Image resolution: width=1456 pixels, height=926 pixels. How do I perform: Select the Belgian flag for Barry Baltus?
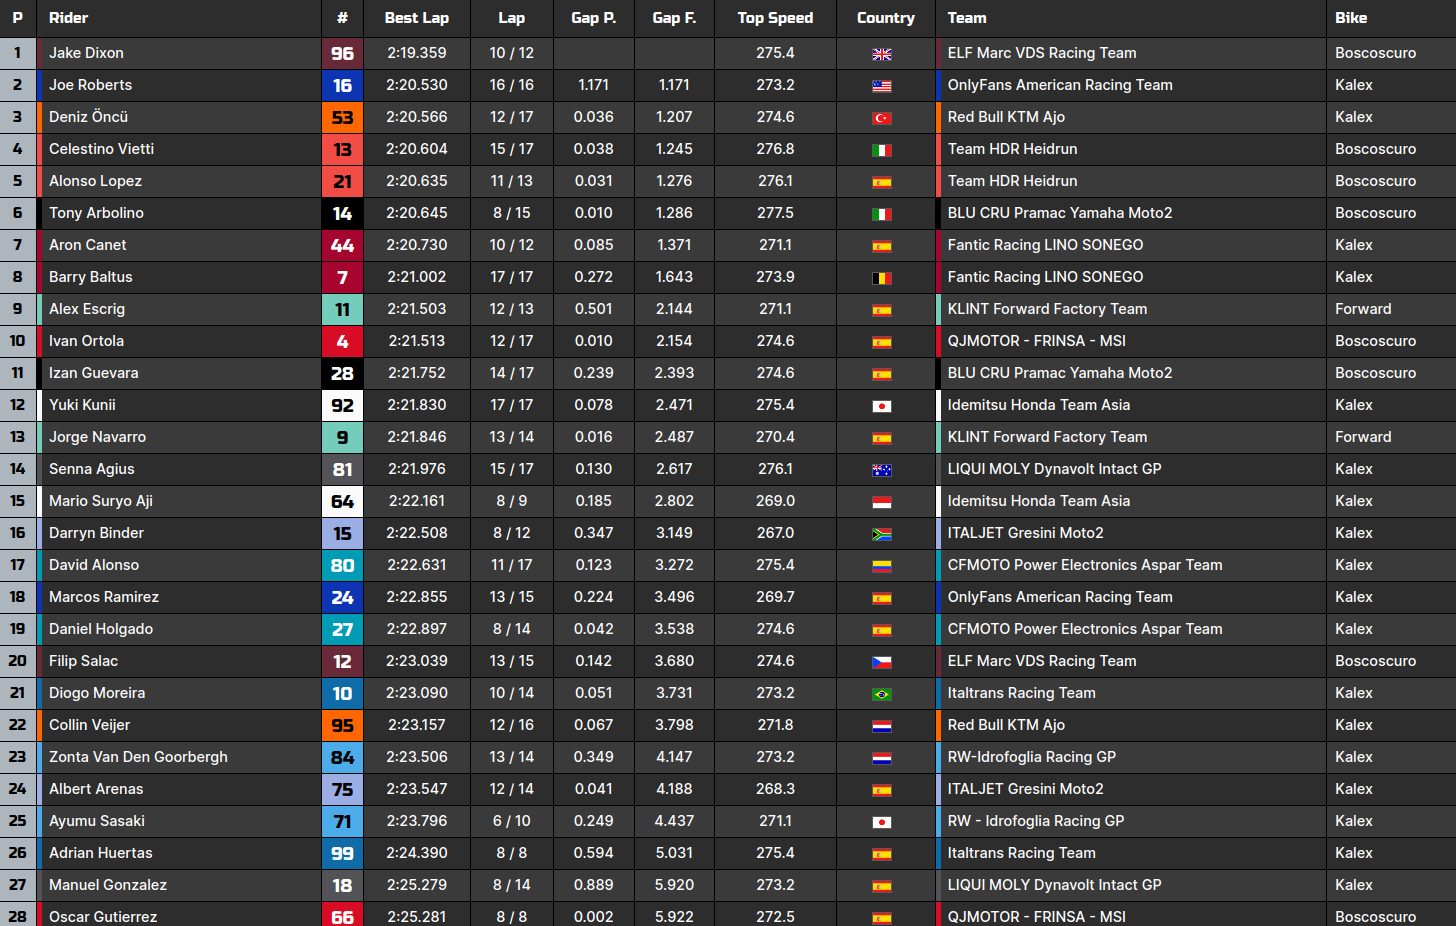(x=881, y=278)
